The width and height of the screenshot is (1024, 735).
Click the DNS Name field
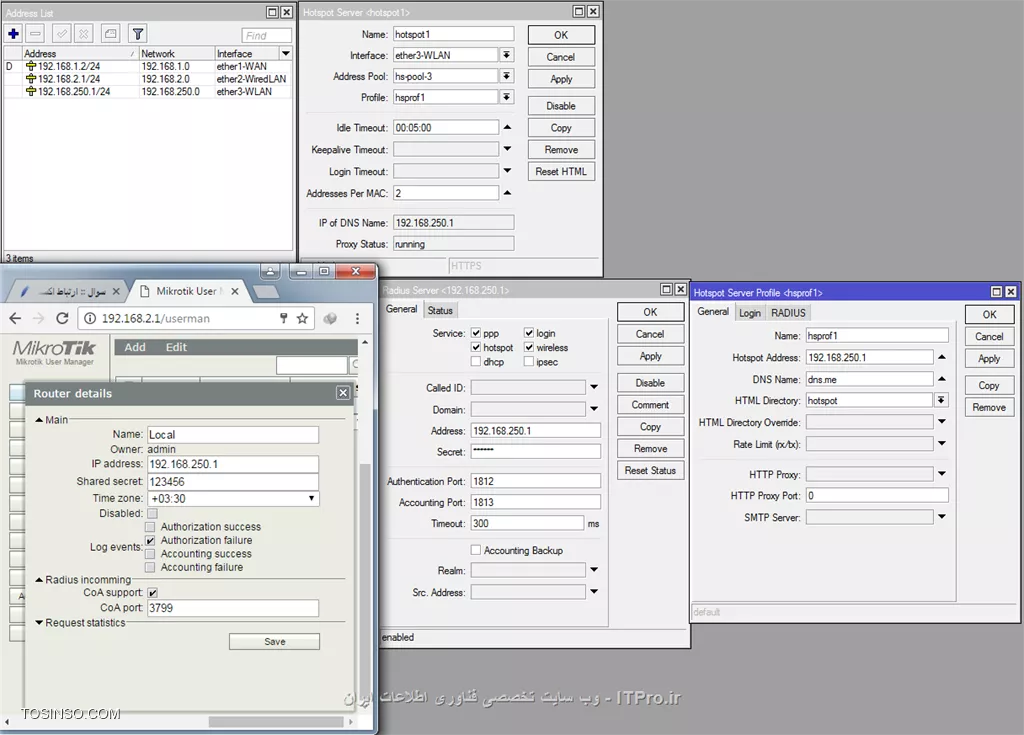[869, 379]
